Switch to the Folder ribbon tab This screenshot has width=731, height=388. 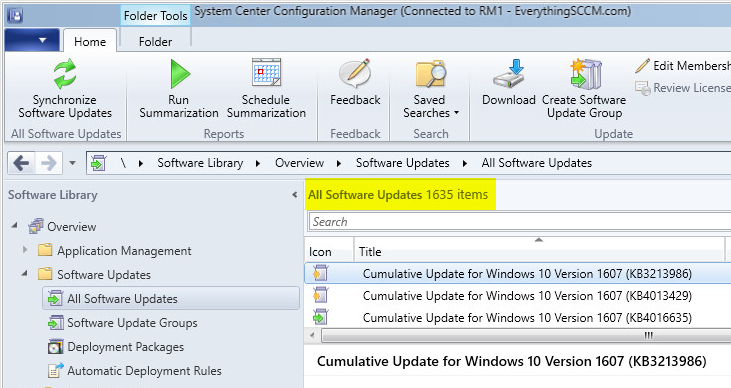click(155, 42)
